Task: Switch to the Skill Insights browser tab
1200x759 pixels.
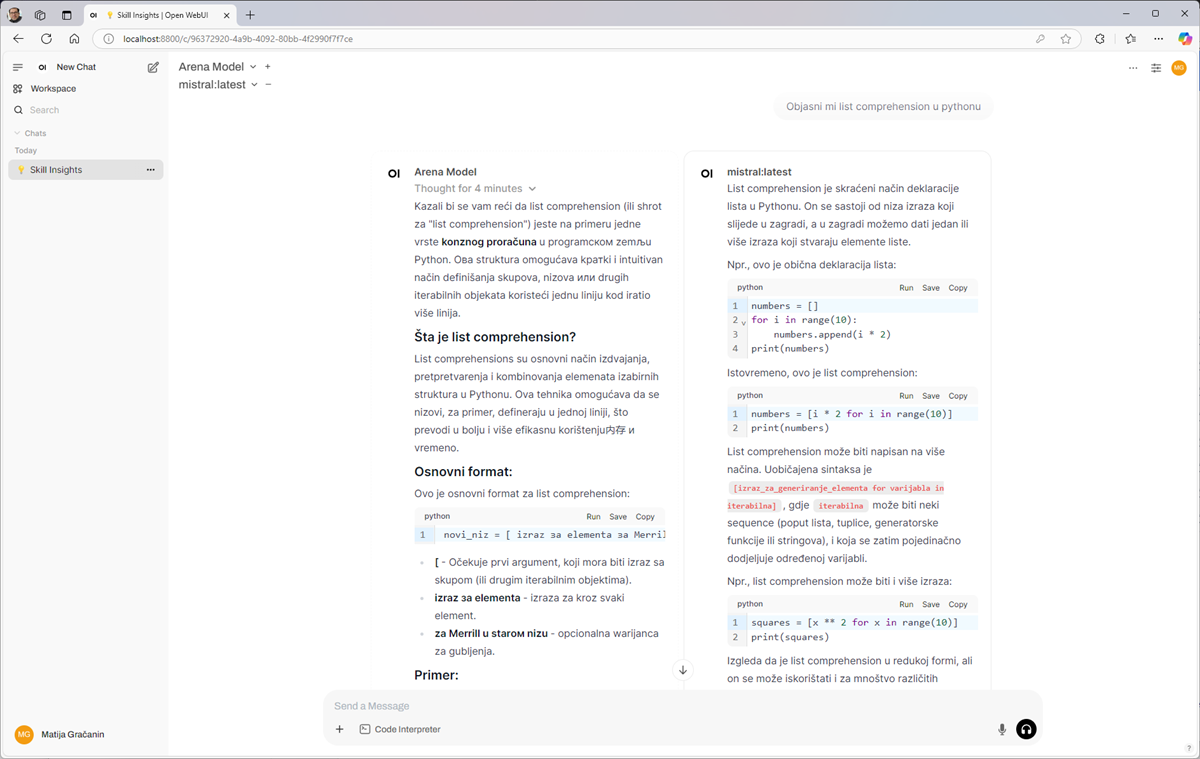Action: (160, 15)
